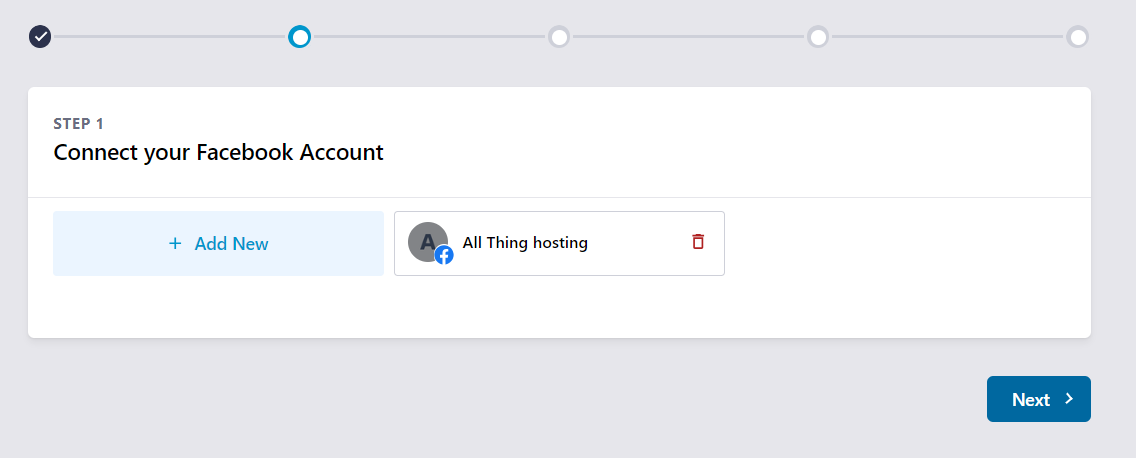Click progress line between second and third steps
The height and width of the screenshot is (458, 1136).
point(429,37)
